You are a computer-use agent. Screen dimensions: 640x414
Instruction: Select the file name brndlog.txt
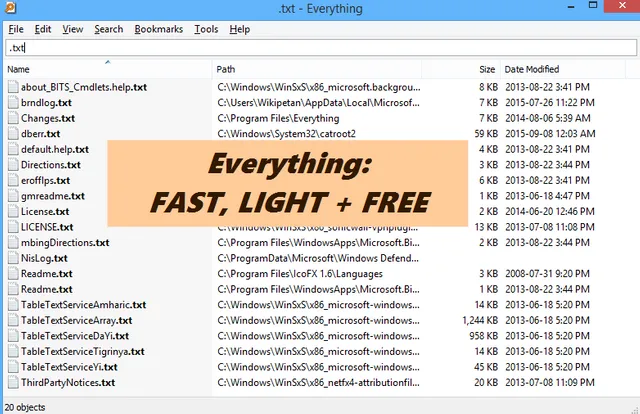point(46,102)
